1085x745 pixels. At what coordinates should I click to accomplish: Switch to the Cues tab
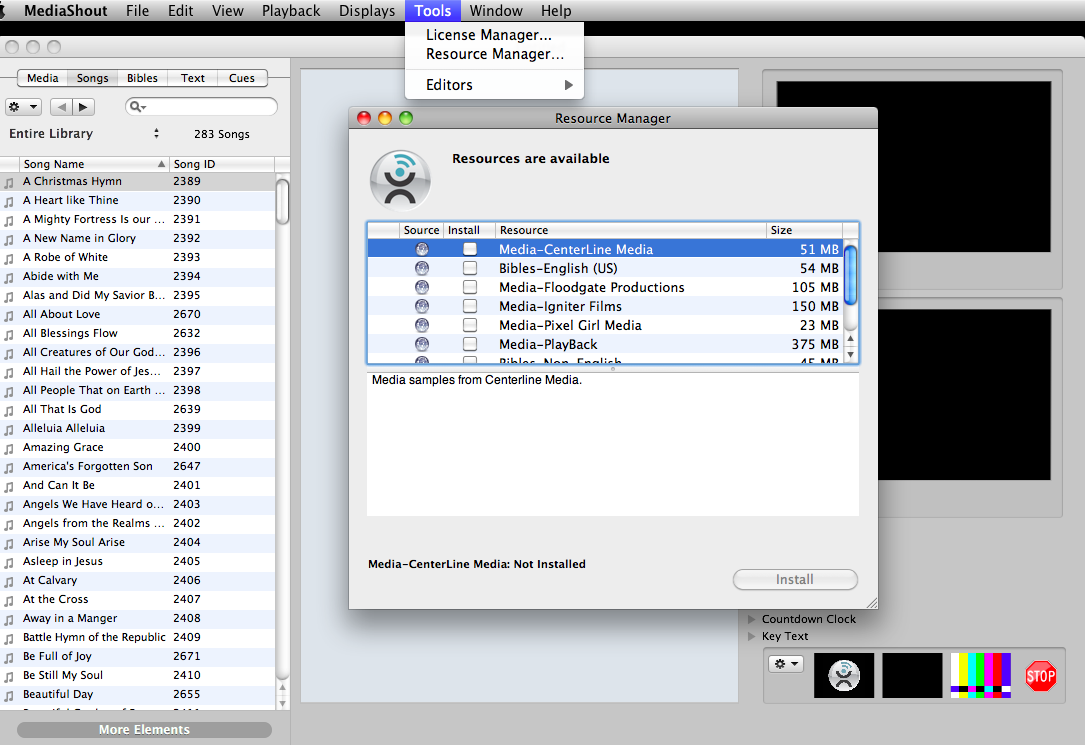[x=242, y=78]
